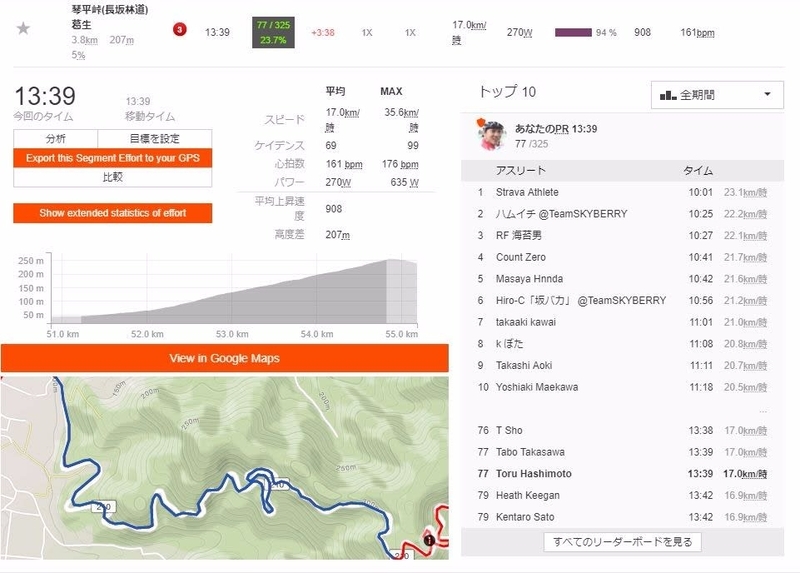
Task: Open Tabo Takasawa leaderboard entry
Action: click(x=530, y=452)
